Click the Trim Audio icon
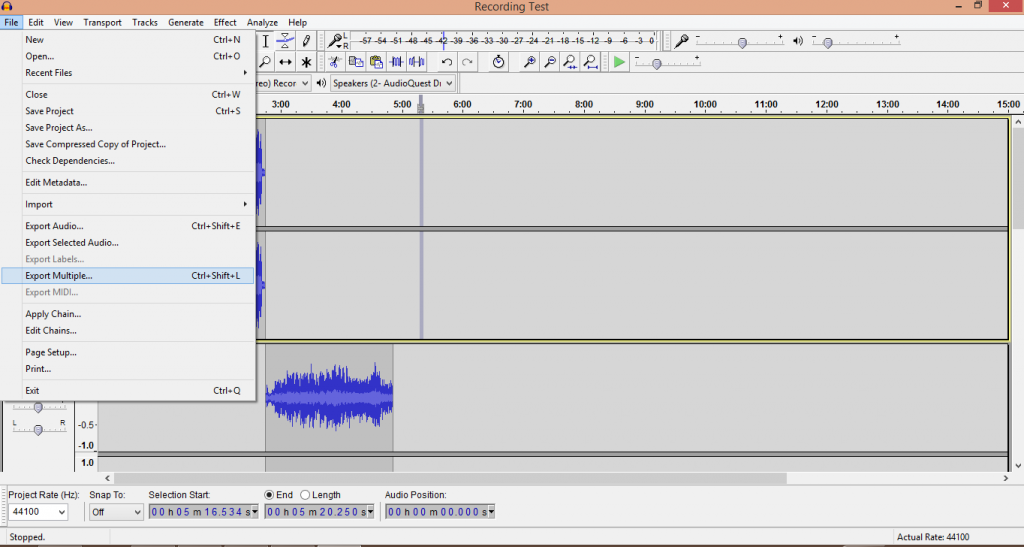Viewport: 1024px width, 547px height. (396, 62)
